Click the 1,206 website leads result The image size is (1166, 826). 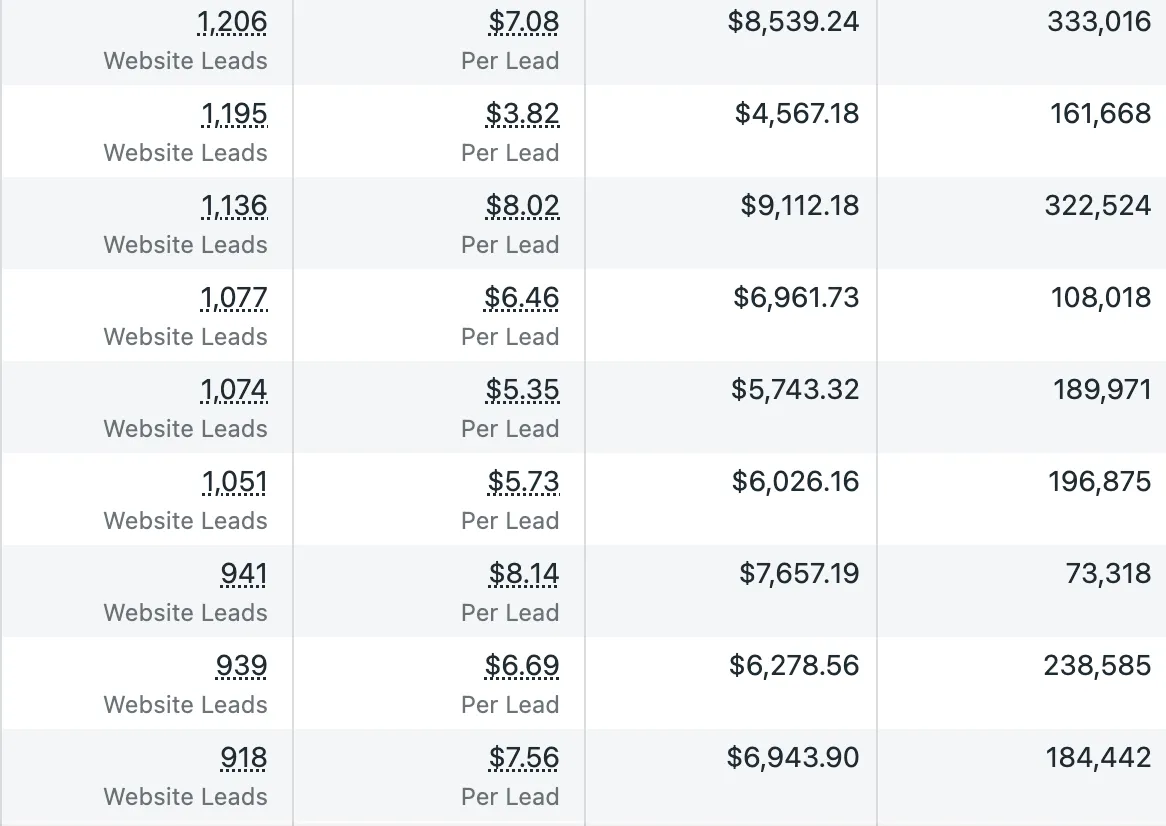click(232, 22)
